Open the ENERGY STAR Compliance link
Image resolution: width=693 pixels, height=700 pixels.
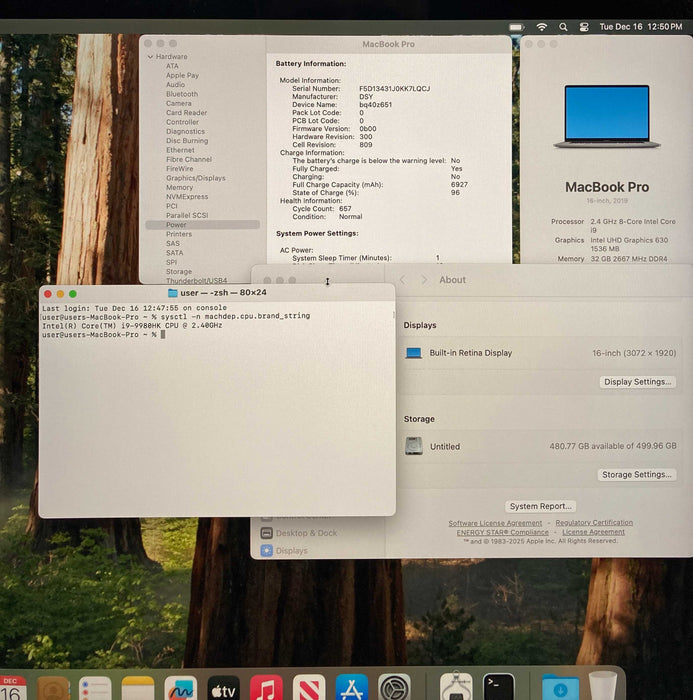point(502,532)
